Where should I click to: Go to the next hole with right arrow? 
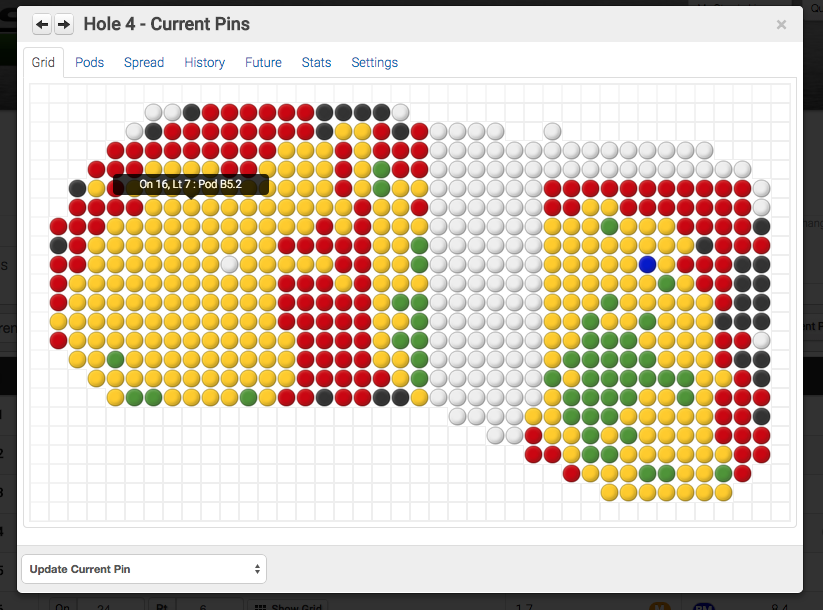tap(64, 24)
